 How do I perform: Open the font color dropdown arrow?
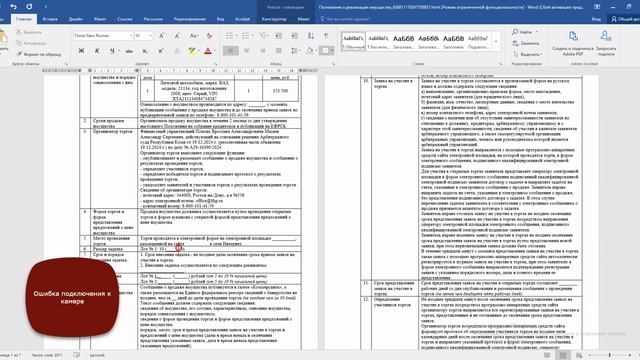tap(215, 51)
